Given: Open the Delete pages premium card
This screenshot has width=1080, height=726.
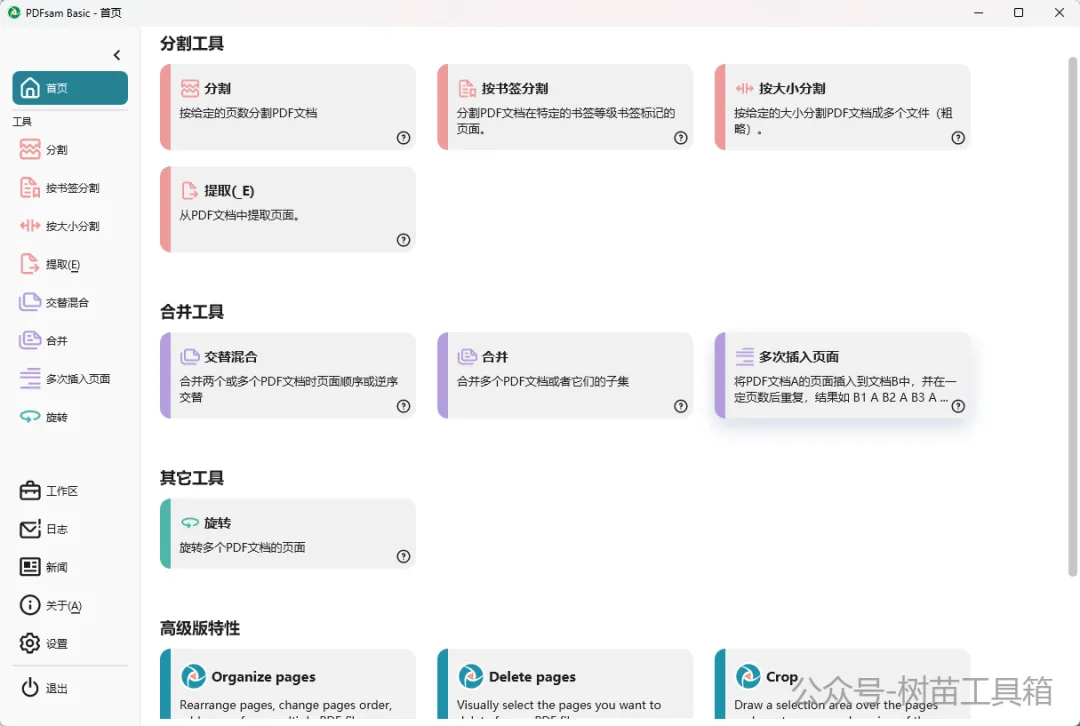Looking at the screenshot, I should [565, 684].
